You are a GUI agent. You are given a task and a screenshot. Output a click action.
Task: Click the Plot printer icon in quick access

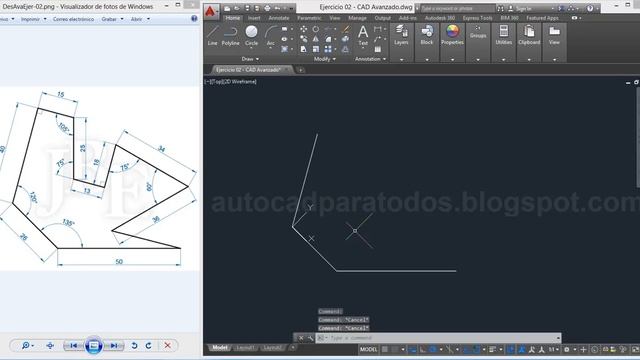pos(267,8)
